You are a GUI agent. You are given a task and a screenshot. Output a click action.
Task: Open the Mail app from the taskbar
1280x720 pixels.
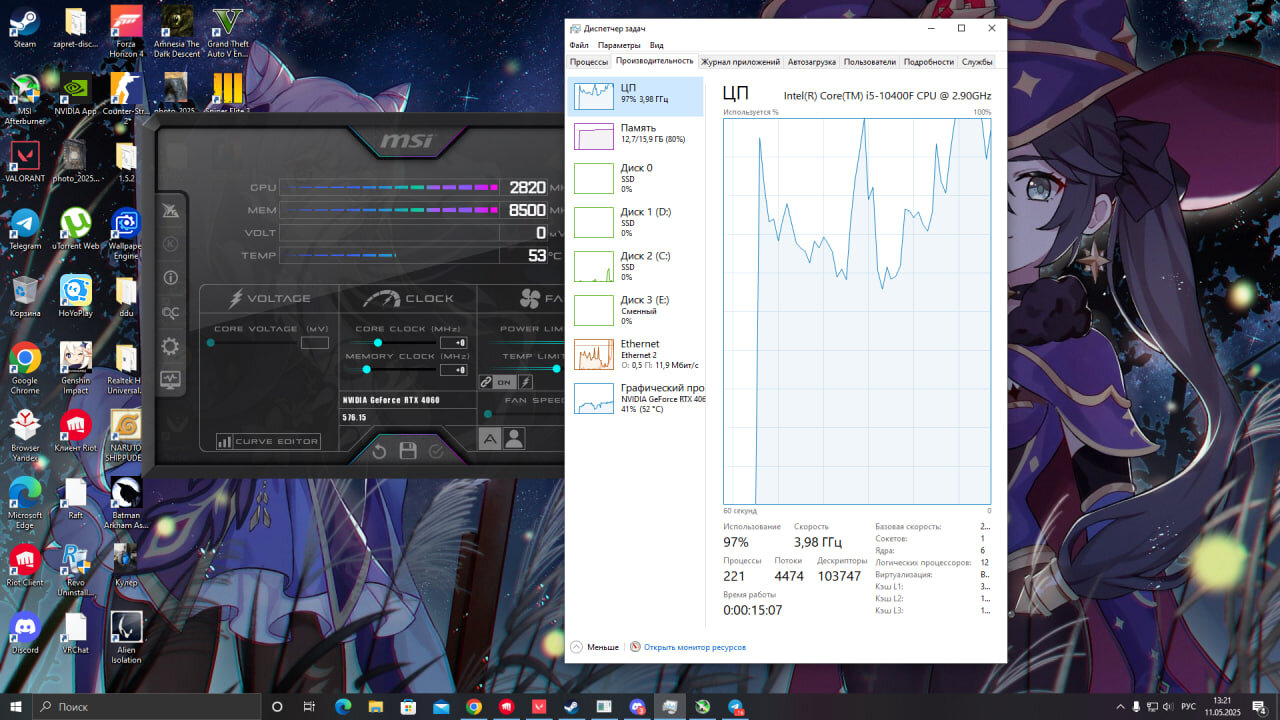tap(441, 706)
